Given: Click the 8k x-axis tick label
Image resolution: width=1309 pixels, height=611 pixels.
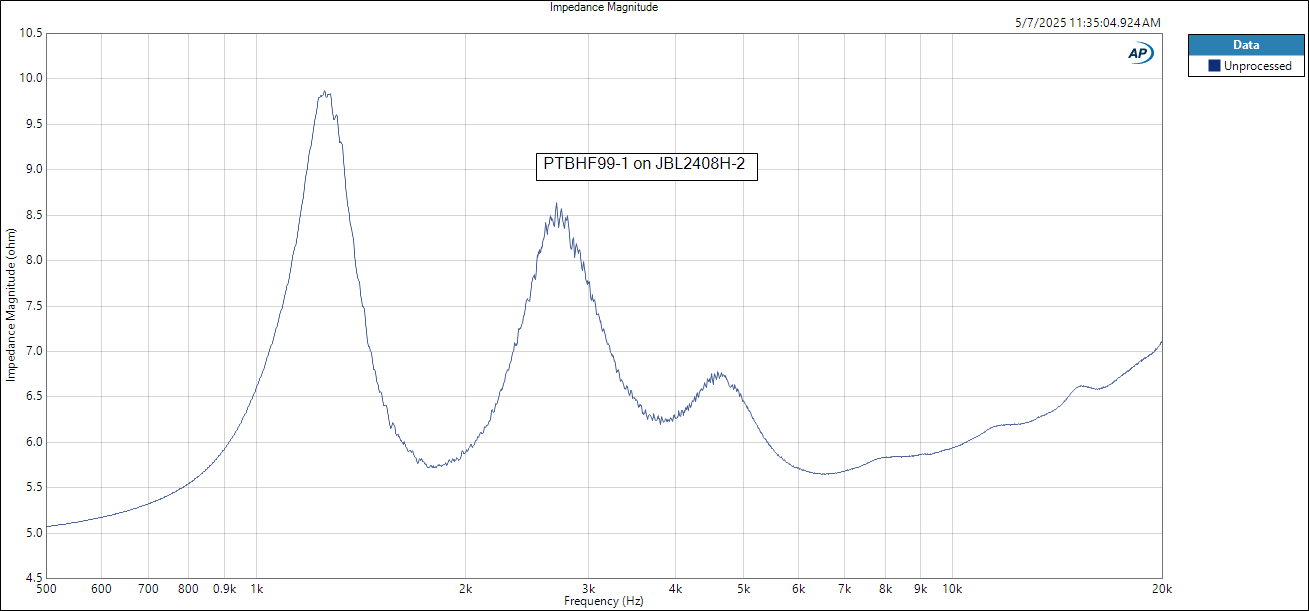Looking at the screenshot, I should point(885,589).
